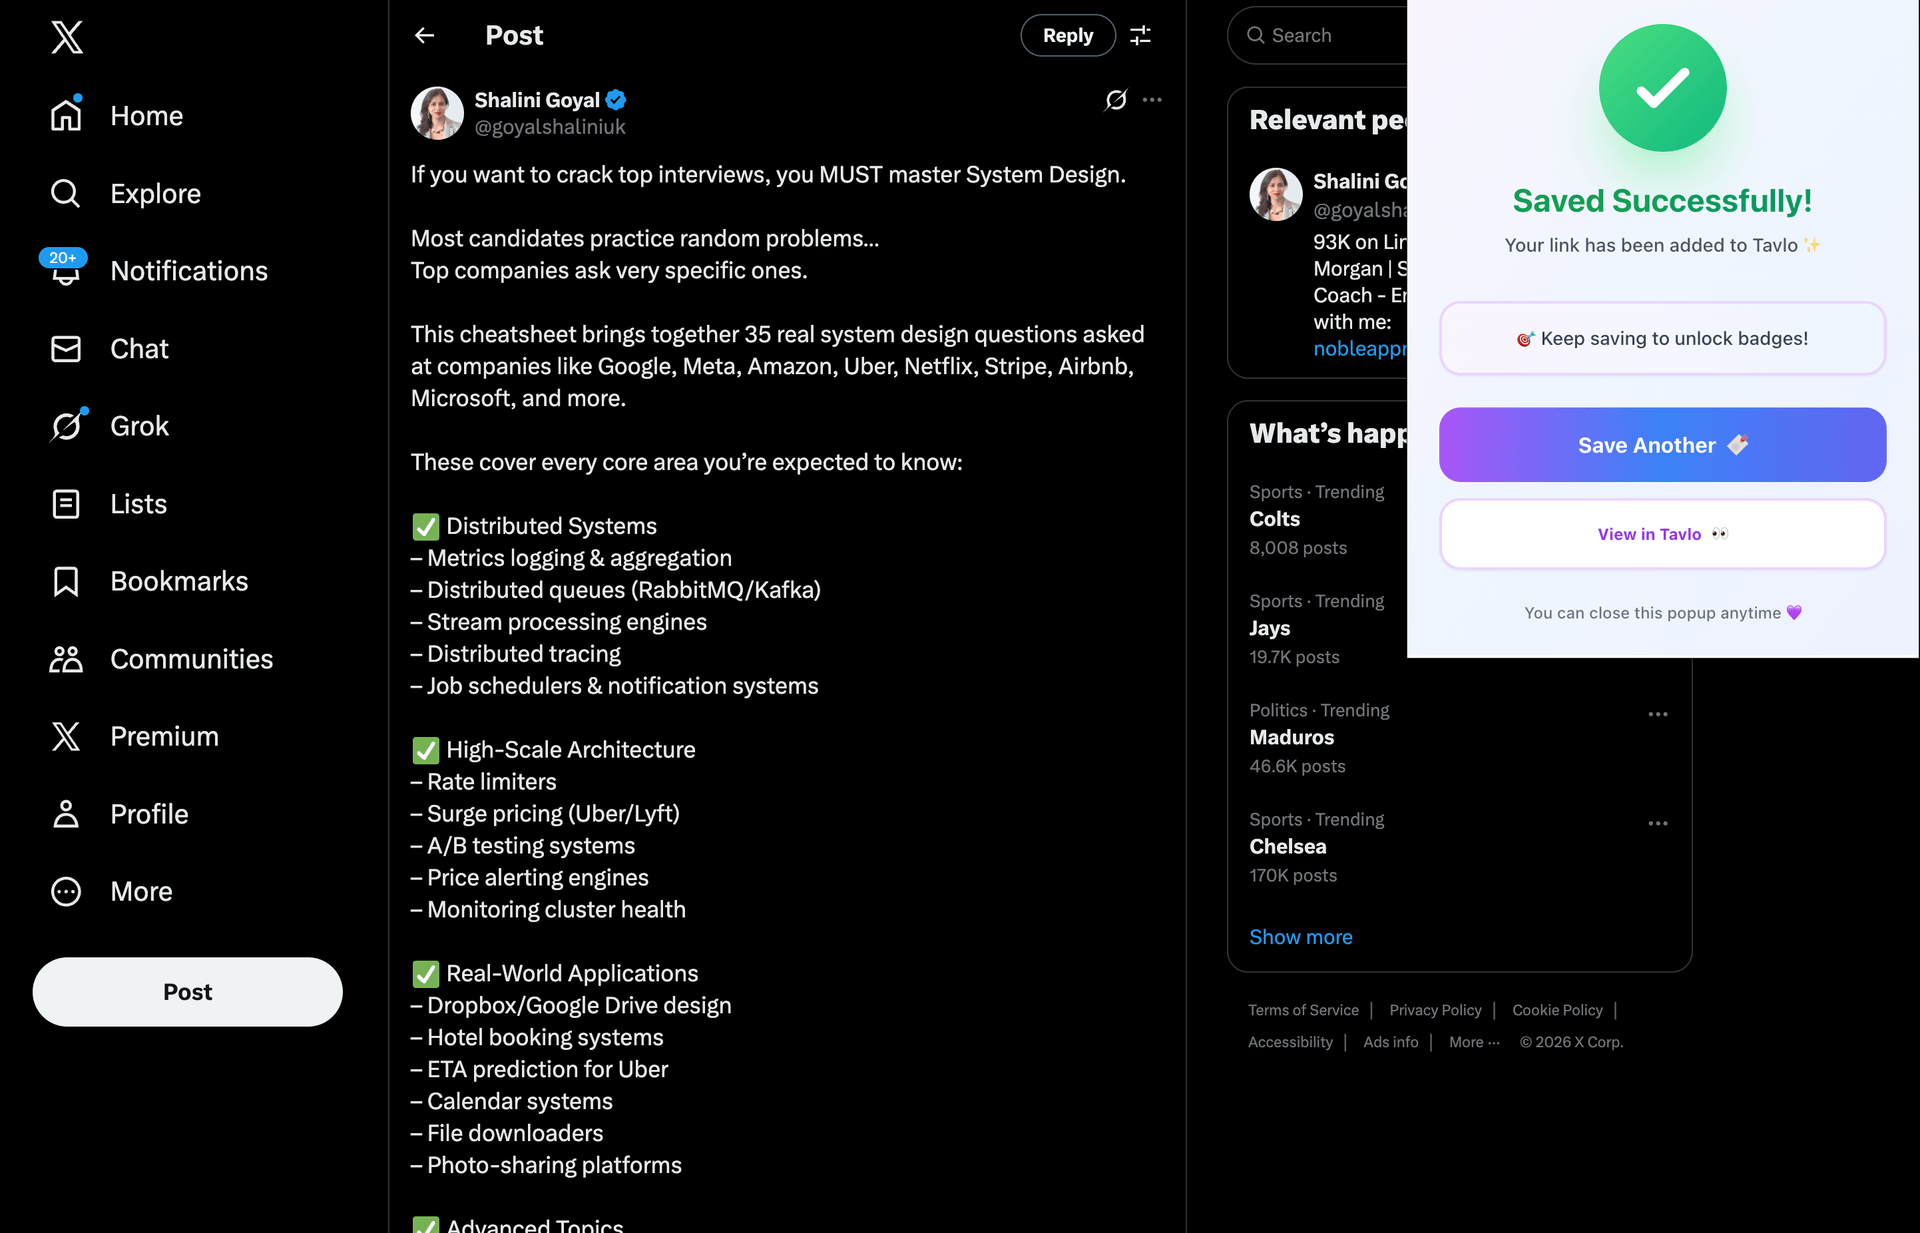Expand trends with Show more
This screenshot has height=1233, width=1920.
[1300, 937]
